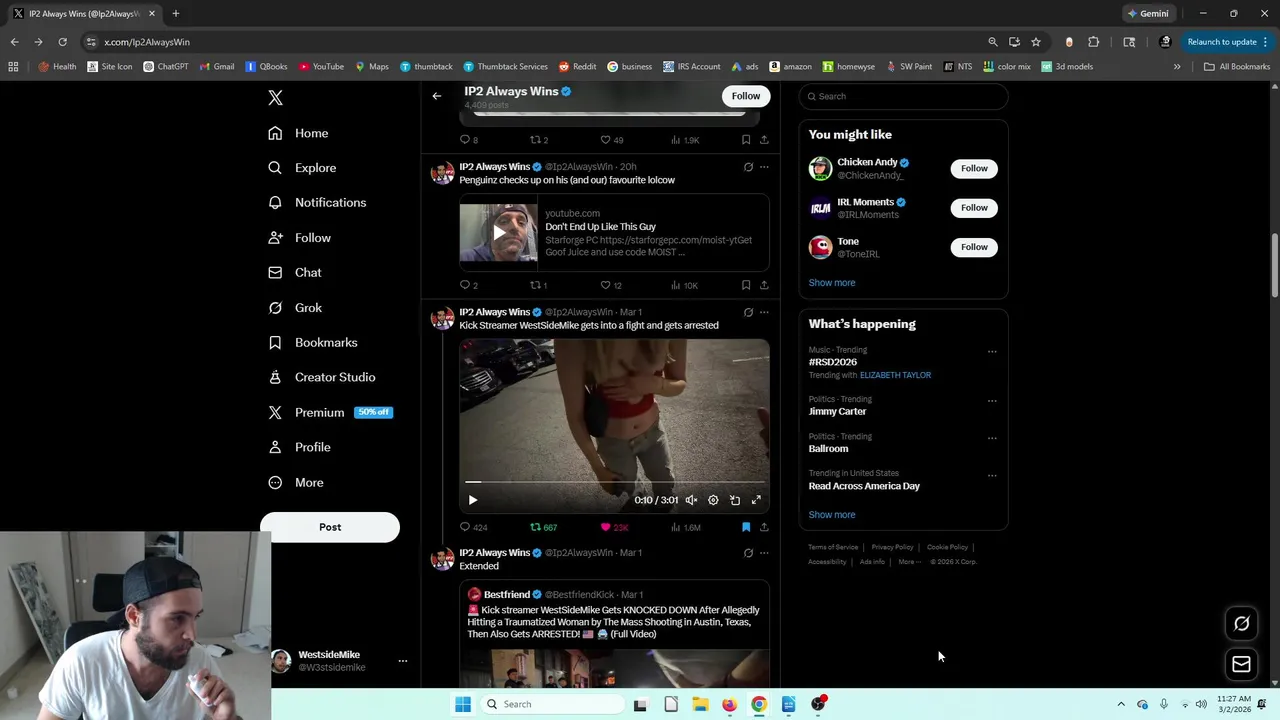Unlike the post with 23K likes
The width and height of the screenshot is (1280, 720).
(614, 527)
